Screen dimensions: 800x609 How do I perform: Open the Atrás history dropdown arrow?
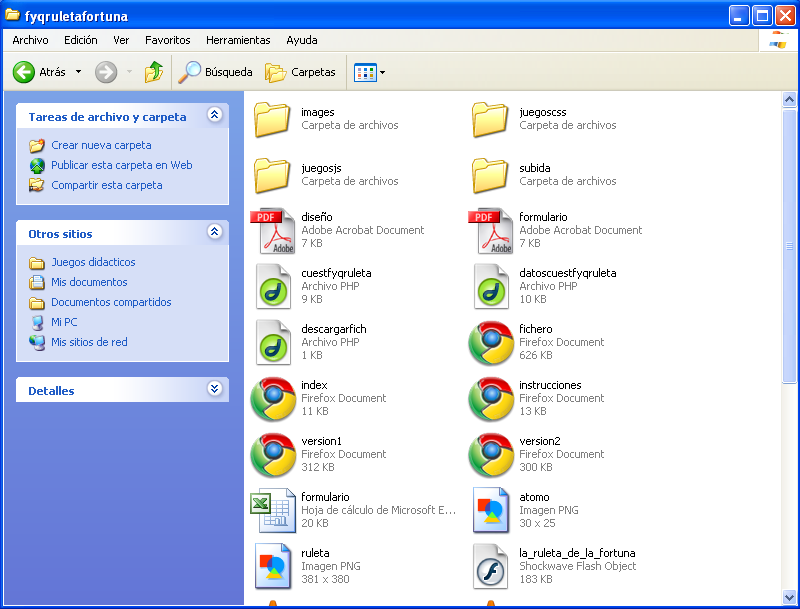[x=78, y=72]
